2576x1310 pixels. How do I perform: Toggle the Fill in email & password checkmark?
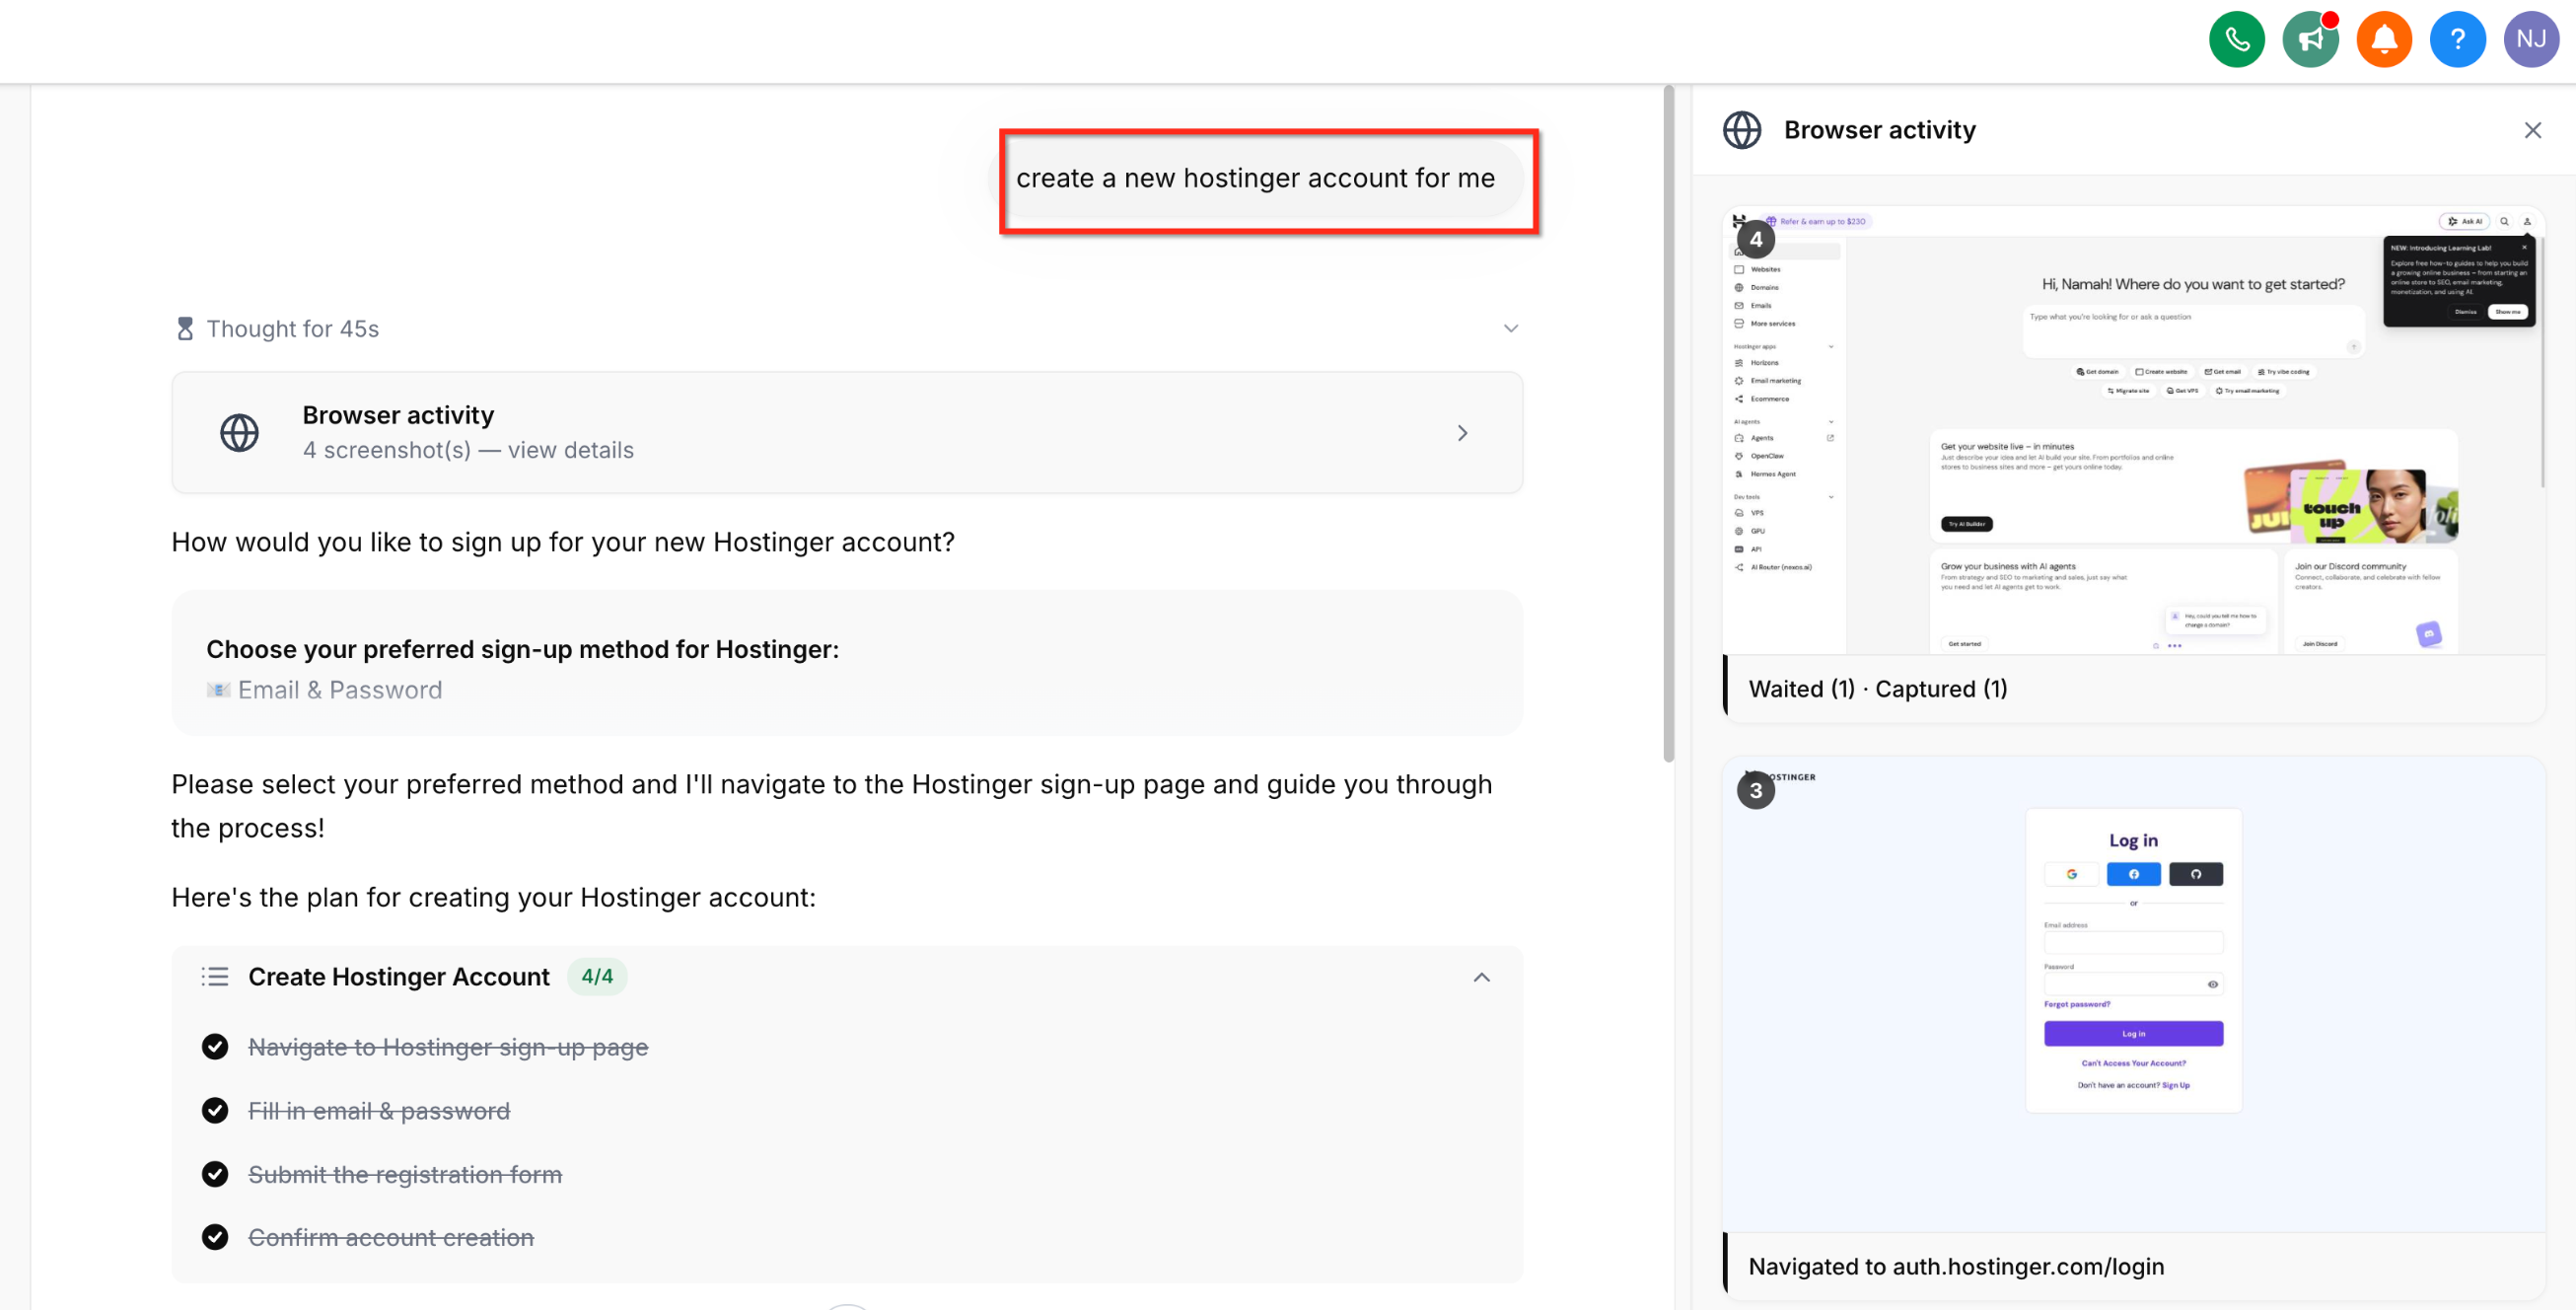[x=215, y=1111]
